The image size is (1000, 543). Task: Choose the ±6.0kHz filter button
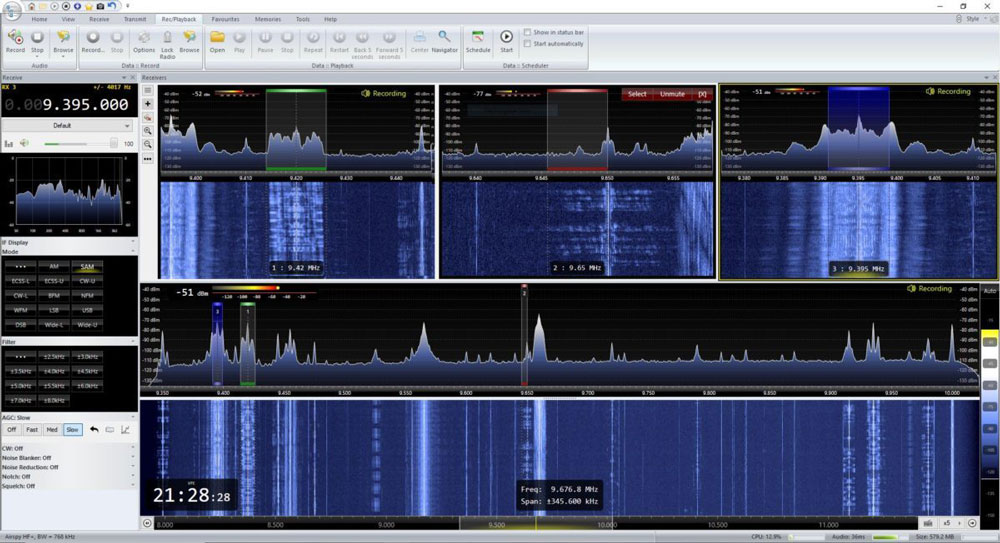click(x=87, y=386)
